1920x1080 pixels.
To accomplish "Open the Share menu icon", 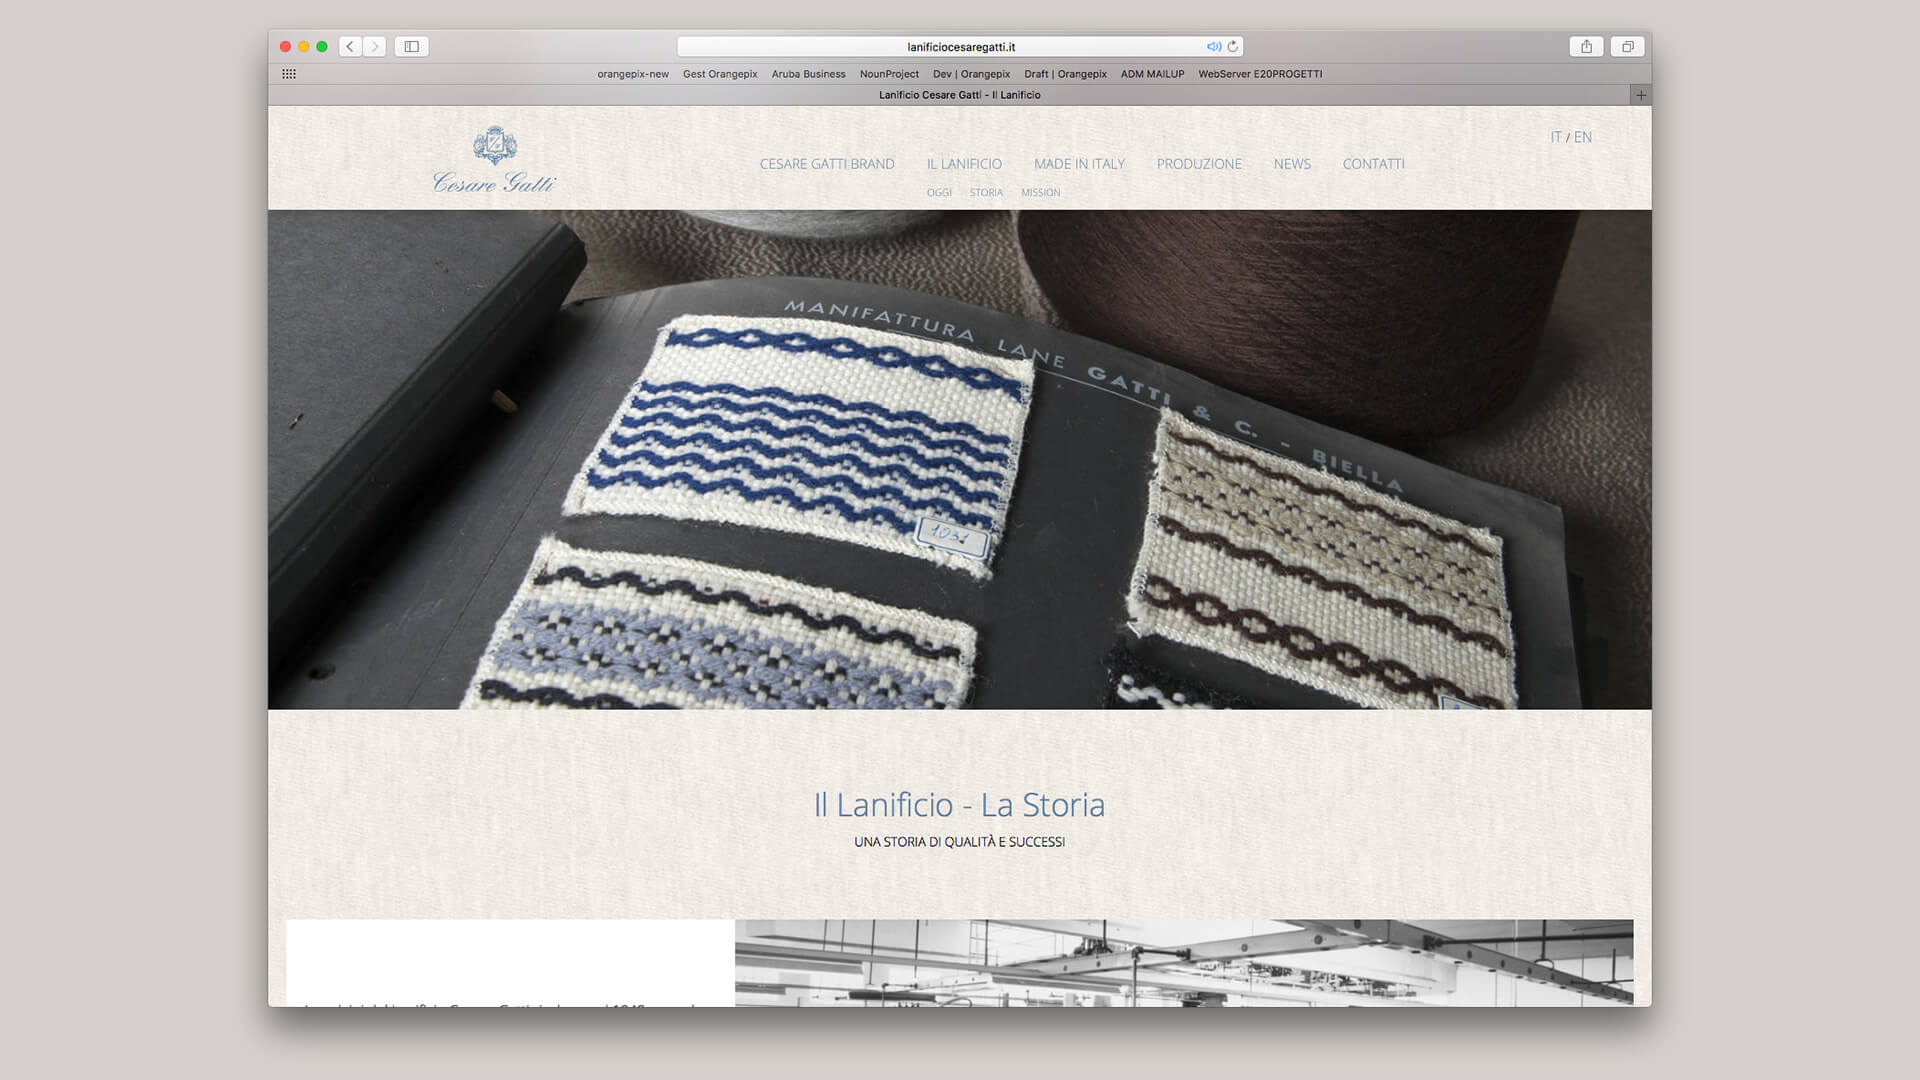I will [x=1586, y=46].
